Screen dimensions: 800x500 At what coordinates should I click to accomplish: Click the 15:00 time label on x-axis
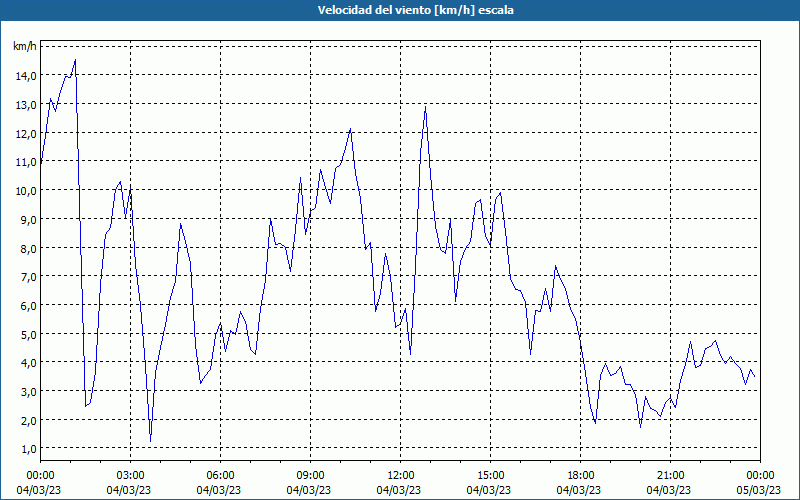tap(490, 476)
